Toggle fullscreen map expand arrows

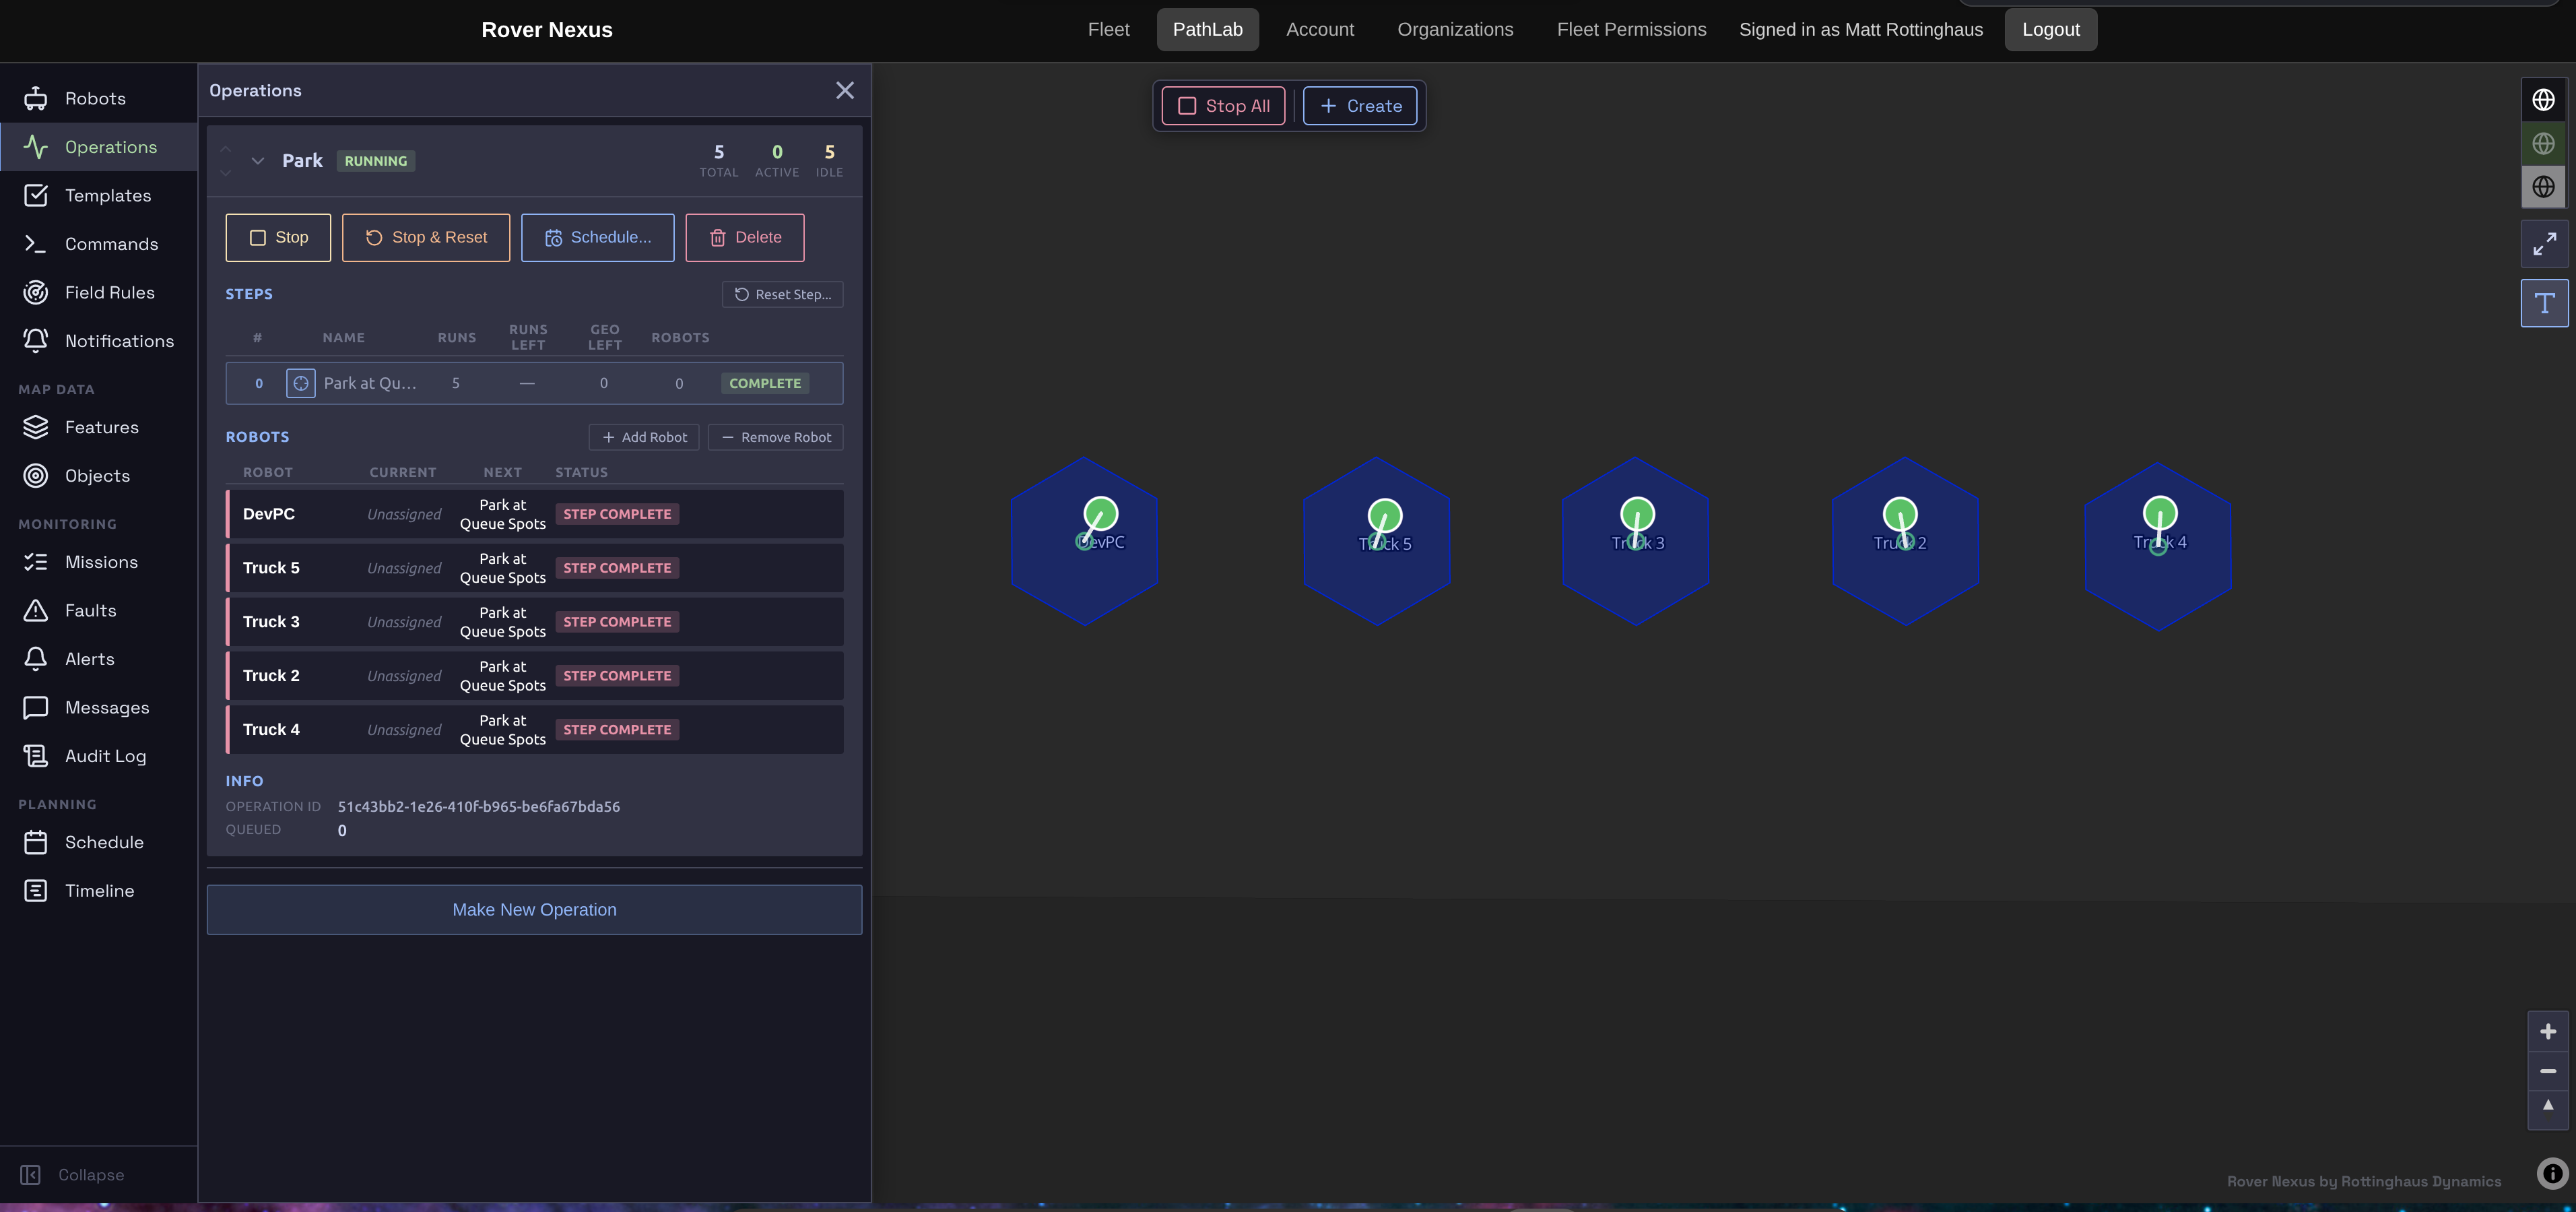[2544, 244]
